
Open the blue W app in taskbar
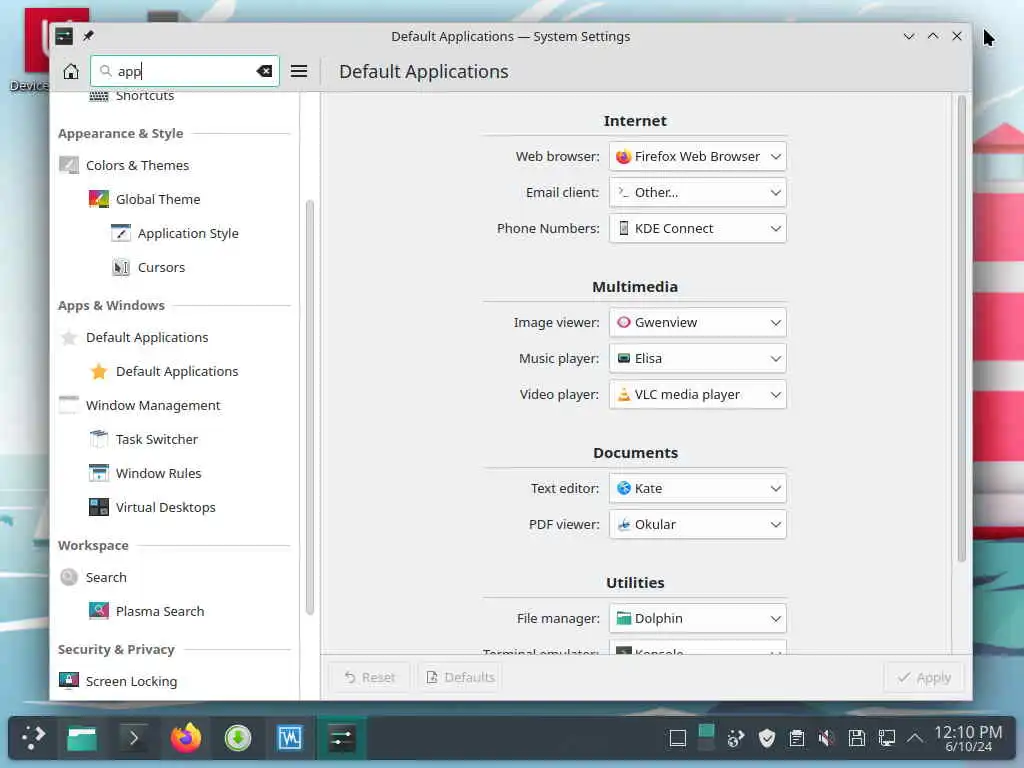pos(289,738)
